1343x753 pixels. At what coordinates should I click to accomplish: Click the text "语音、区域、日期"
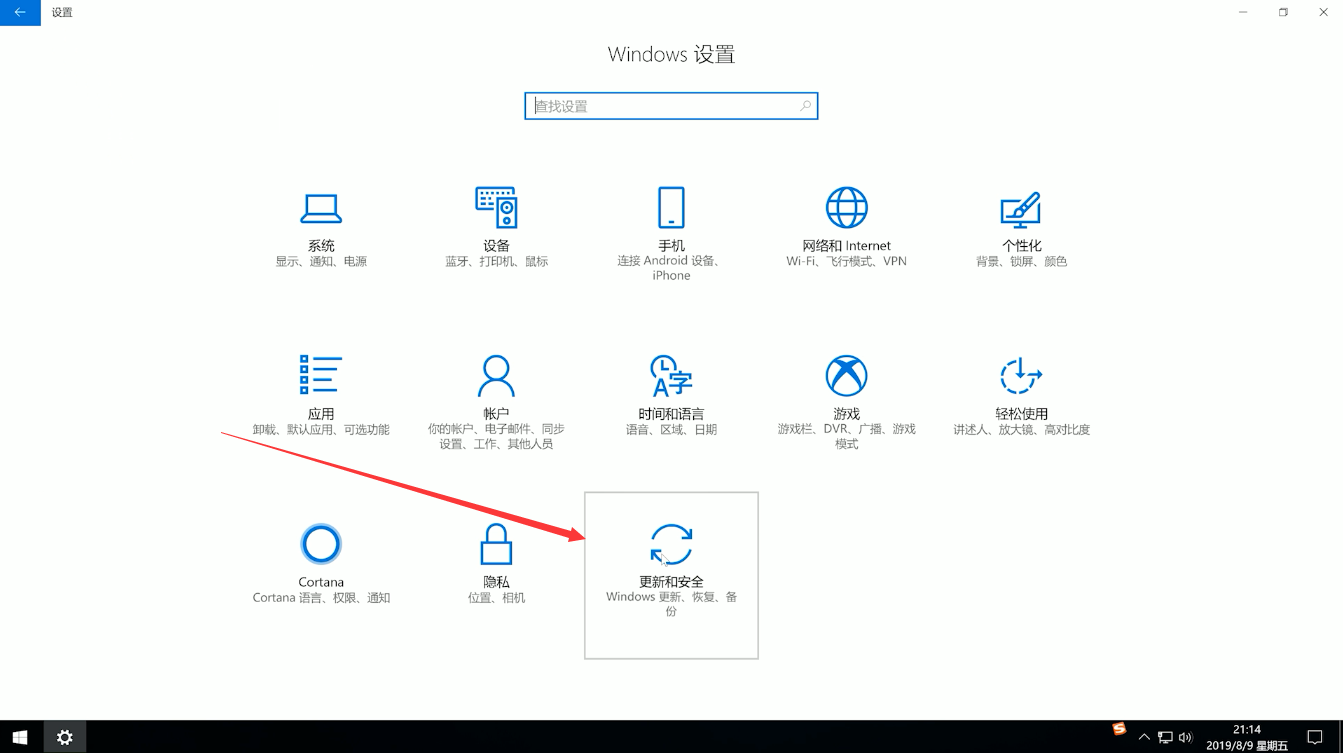(671, 429)
